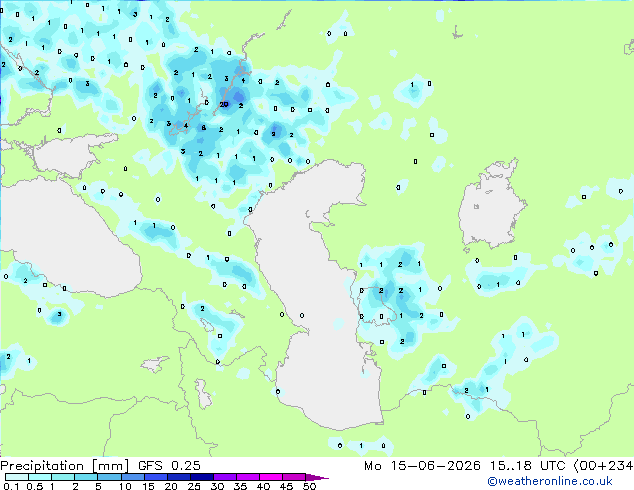Click the 30–35 mm purple legend swatch
Viewport: 634px width, 490px height.
pyautogui.click(x=225, y=477)
